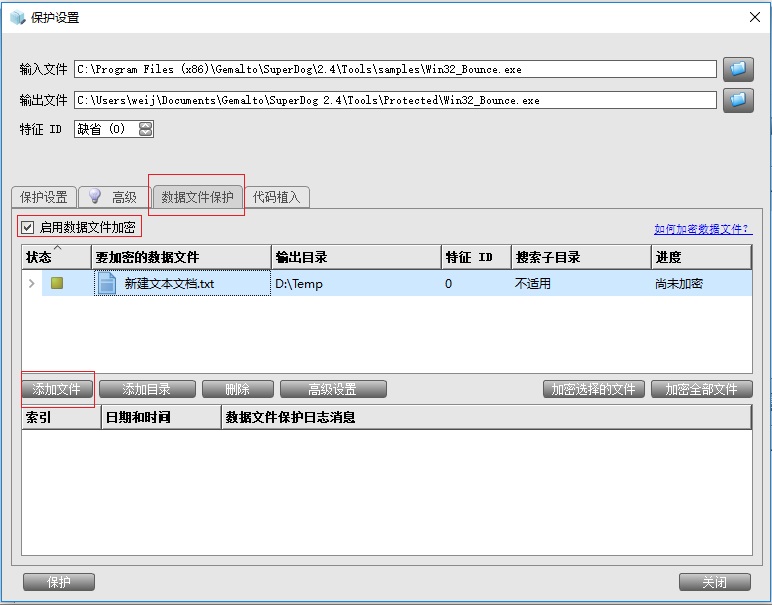Switch to the 保护设置 tab
Screen dimensions: 772x605
44,197
